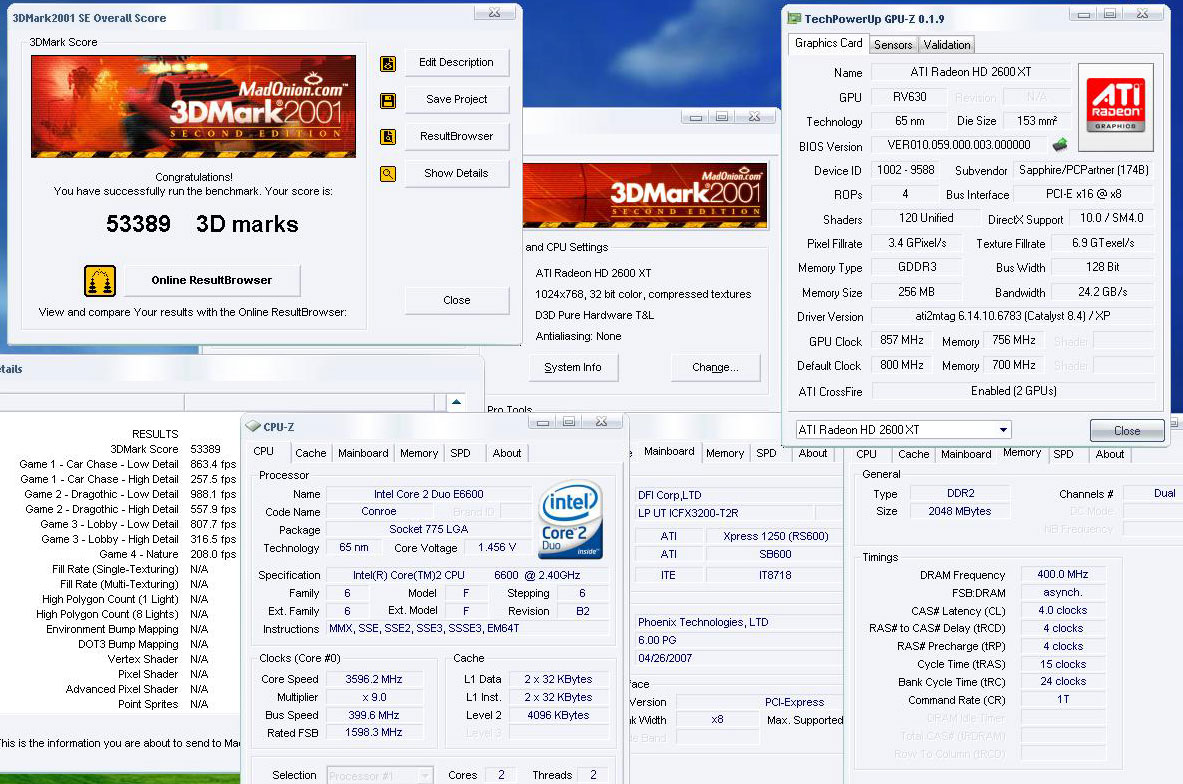Click the Save Project button

pyautogui.click(x=456, y=100)
